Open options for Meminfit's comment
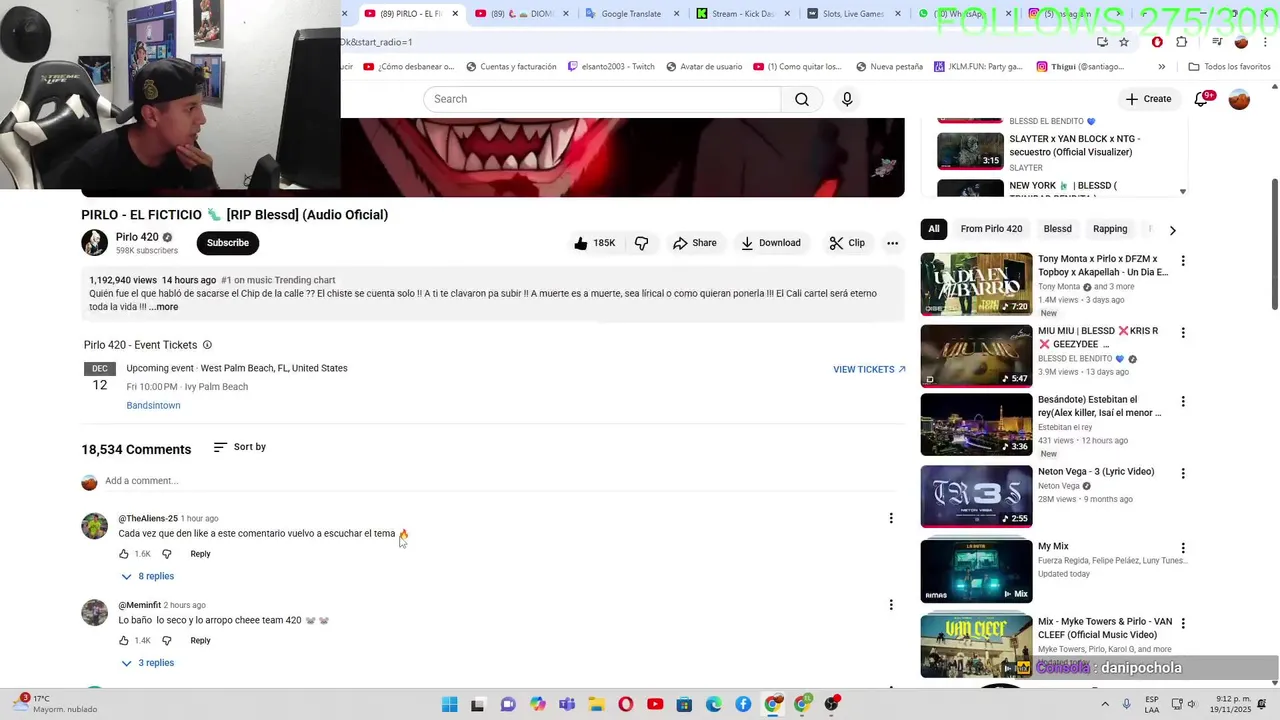 click(x=891, y=604)
